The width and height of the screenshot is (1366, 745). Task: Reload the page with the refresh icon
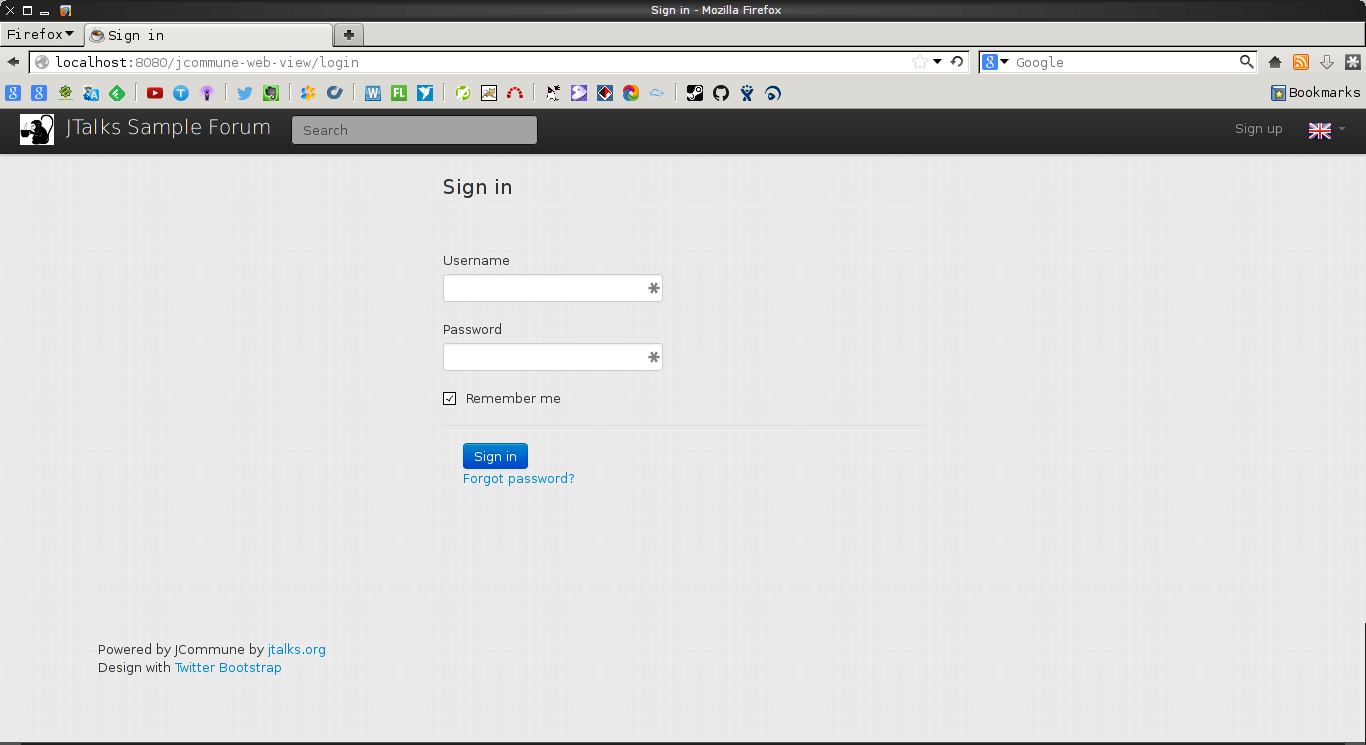click(x=957, y=62)
